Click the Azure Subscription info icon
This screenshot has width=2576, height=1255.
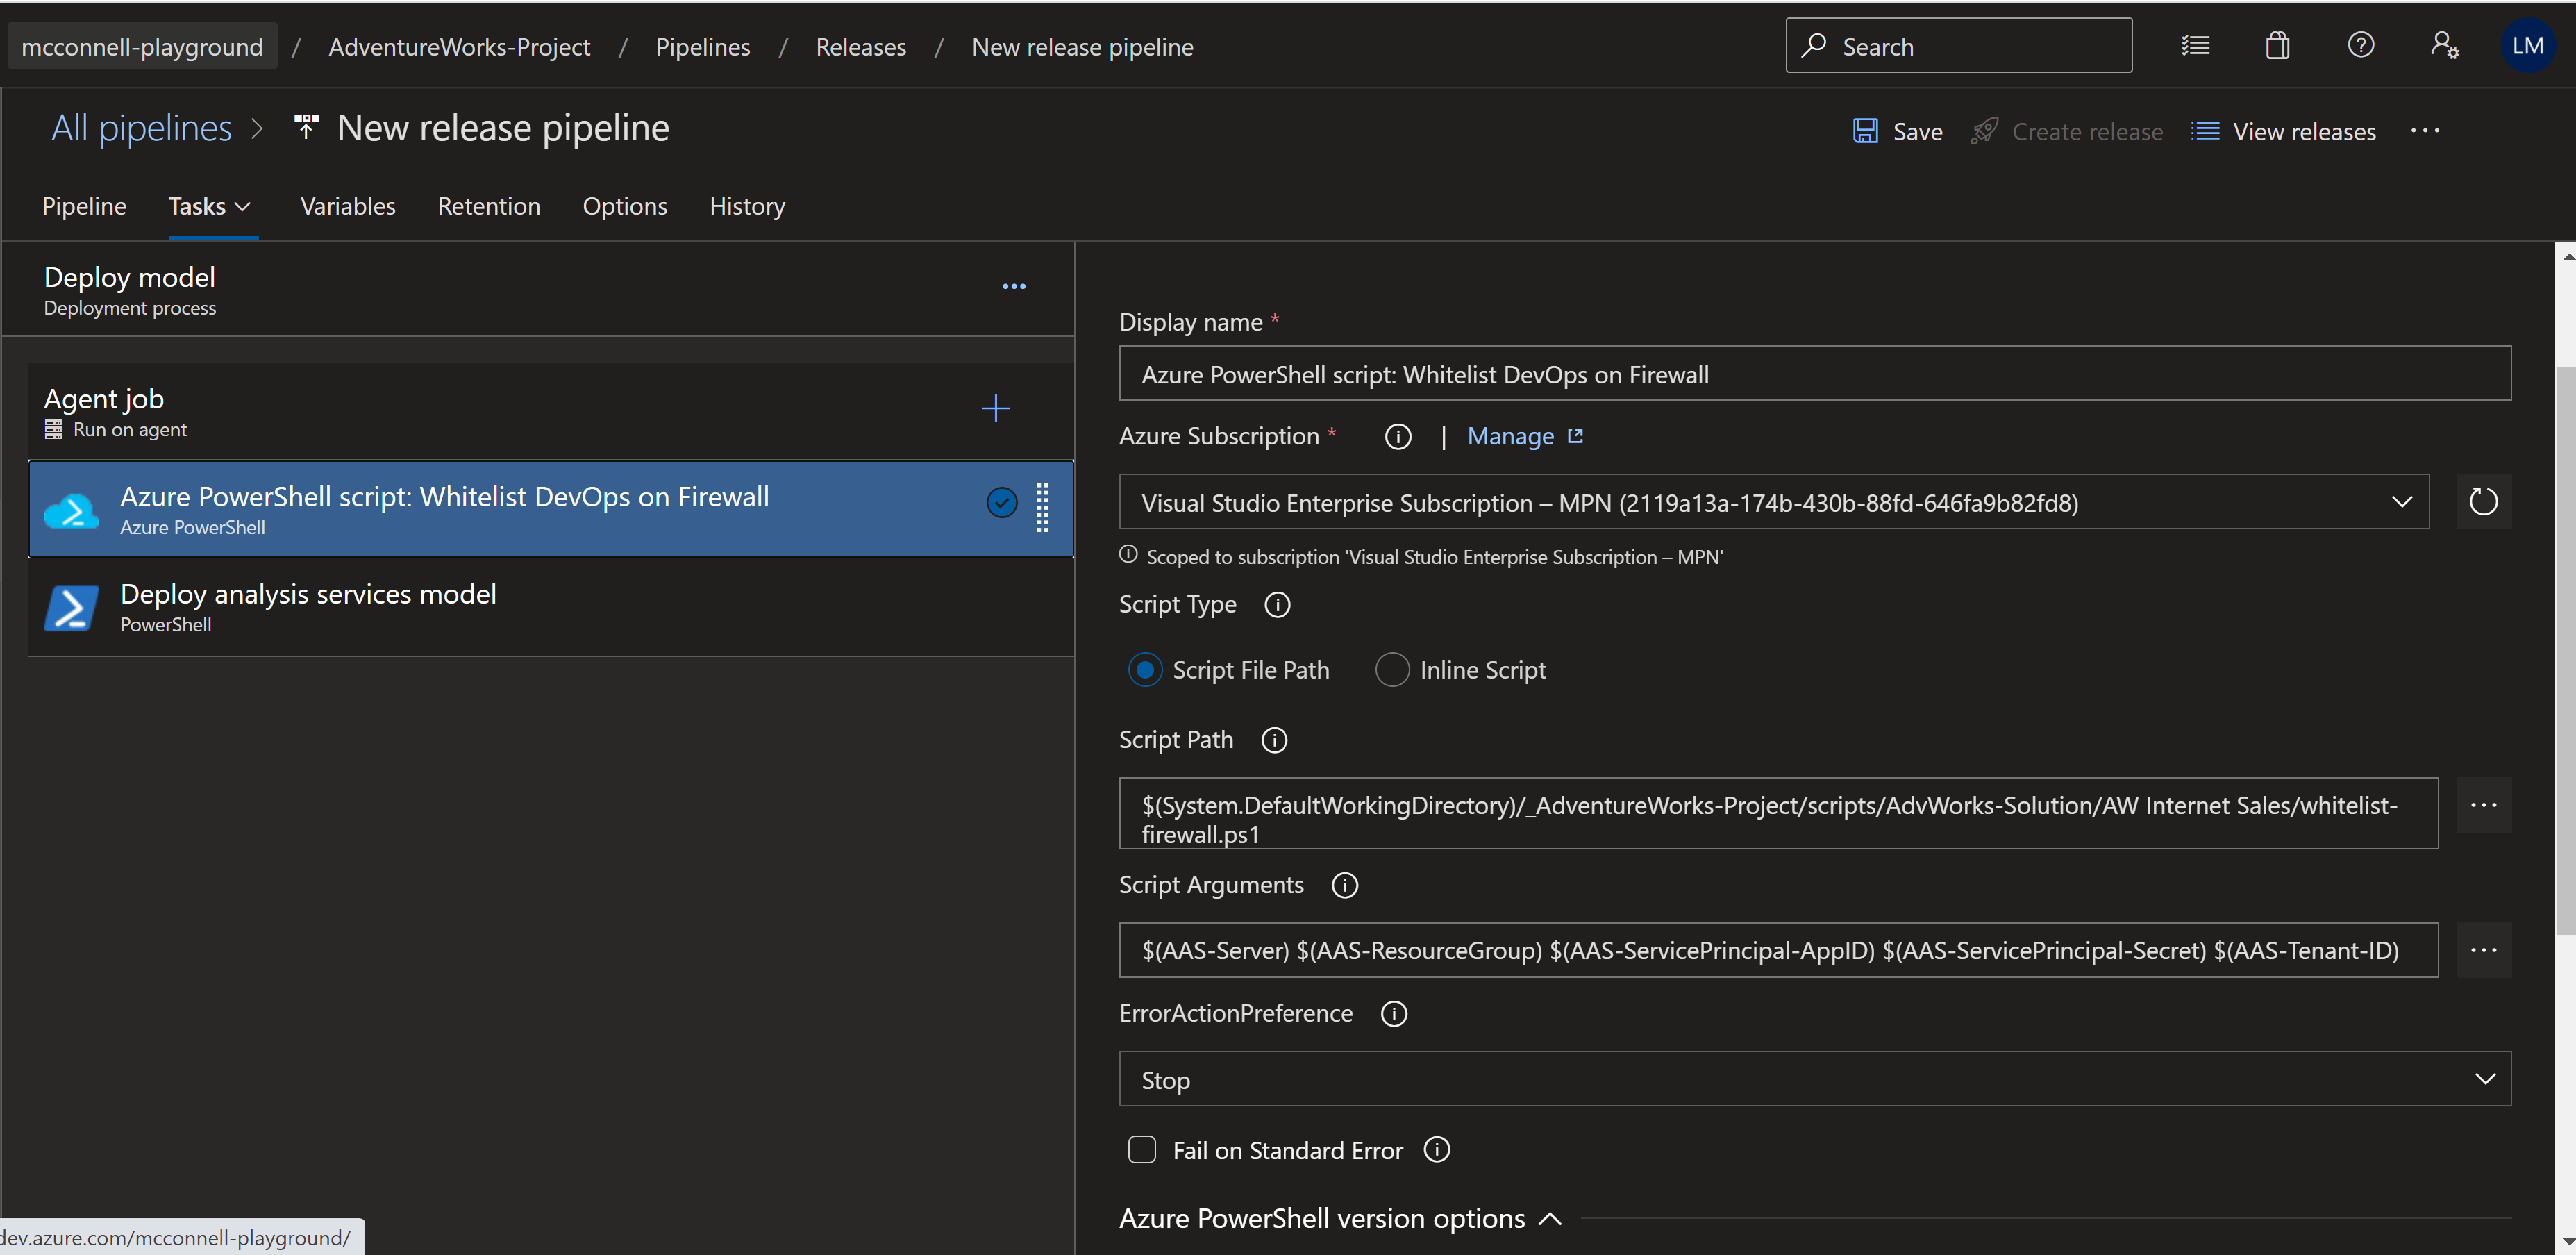pyautogui.click(x=1398, y=437)
